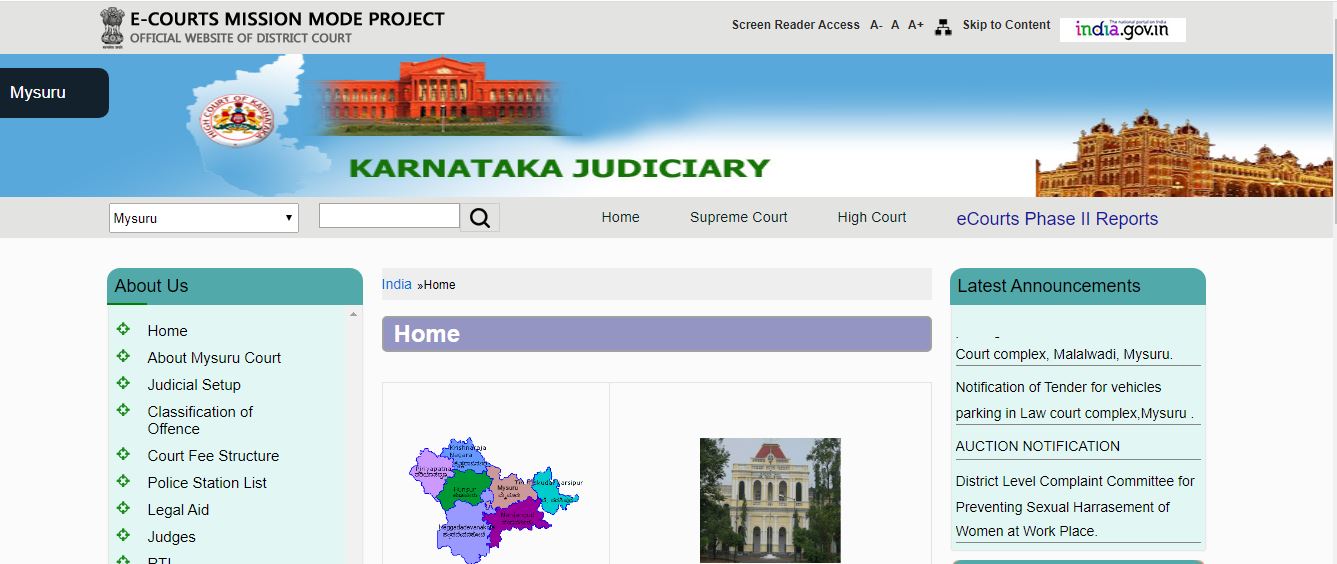1337x564 pixels.
Task: Click the magnifying glass search icon
Action: 480,218
